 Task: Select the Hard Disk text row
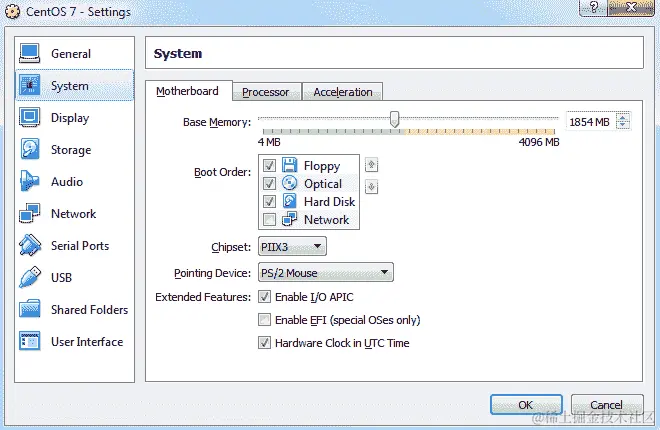(x=330, y=202)
